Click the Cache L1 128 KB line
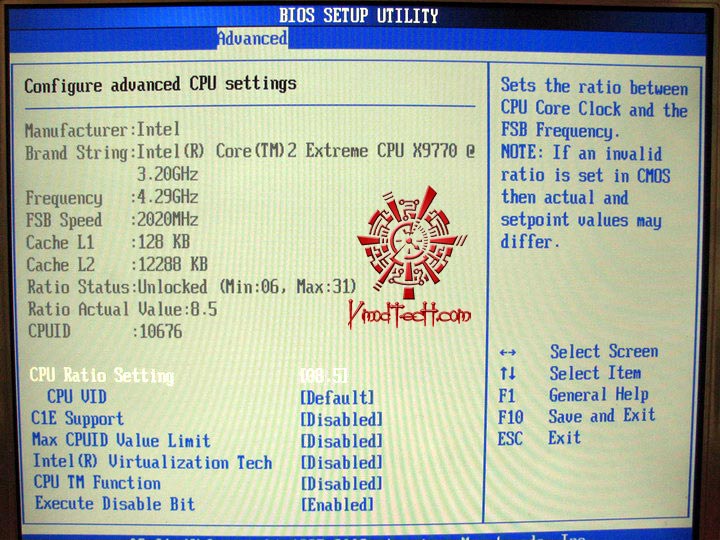This screenshot has height=540, width=720. [x=108, y=242]
